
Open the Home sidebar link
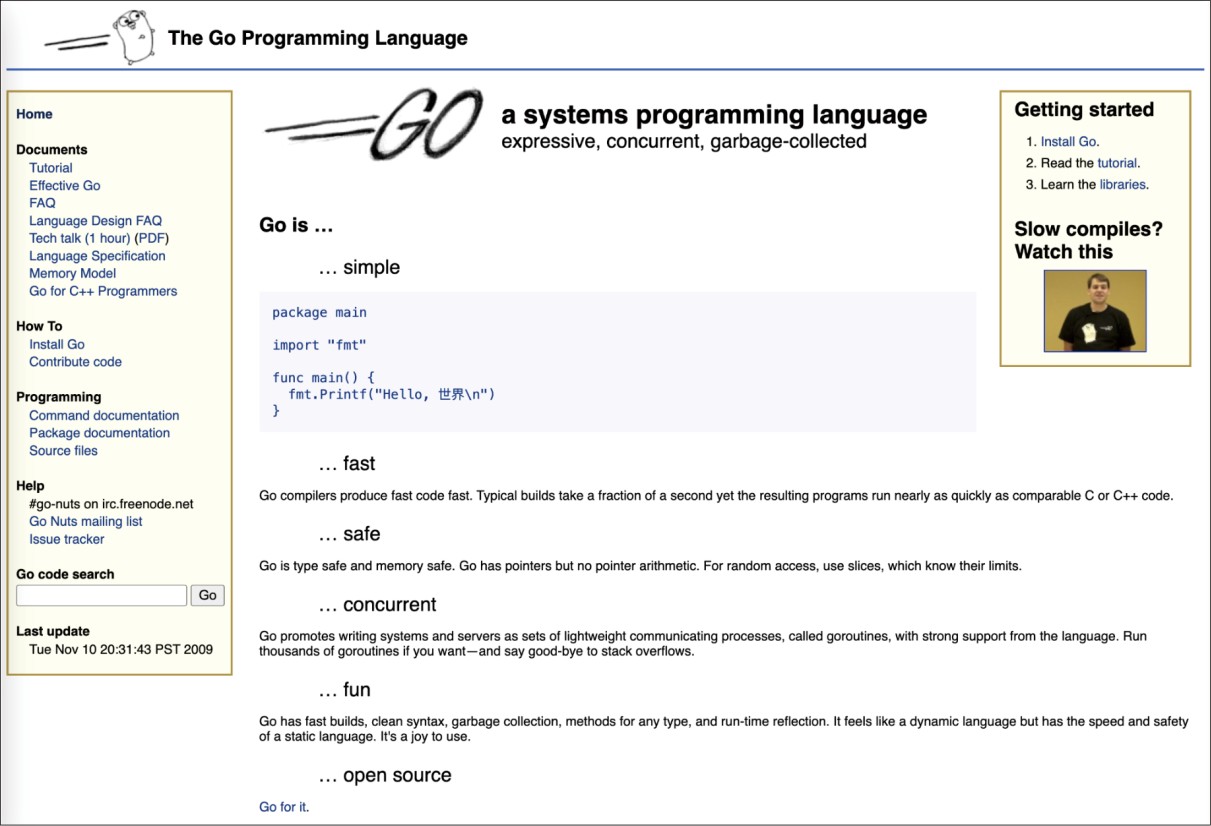[34, 114]
